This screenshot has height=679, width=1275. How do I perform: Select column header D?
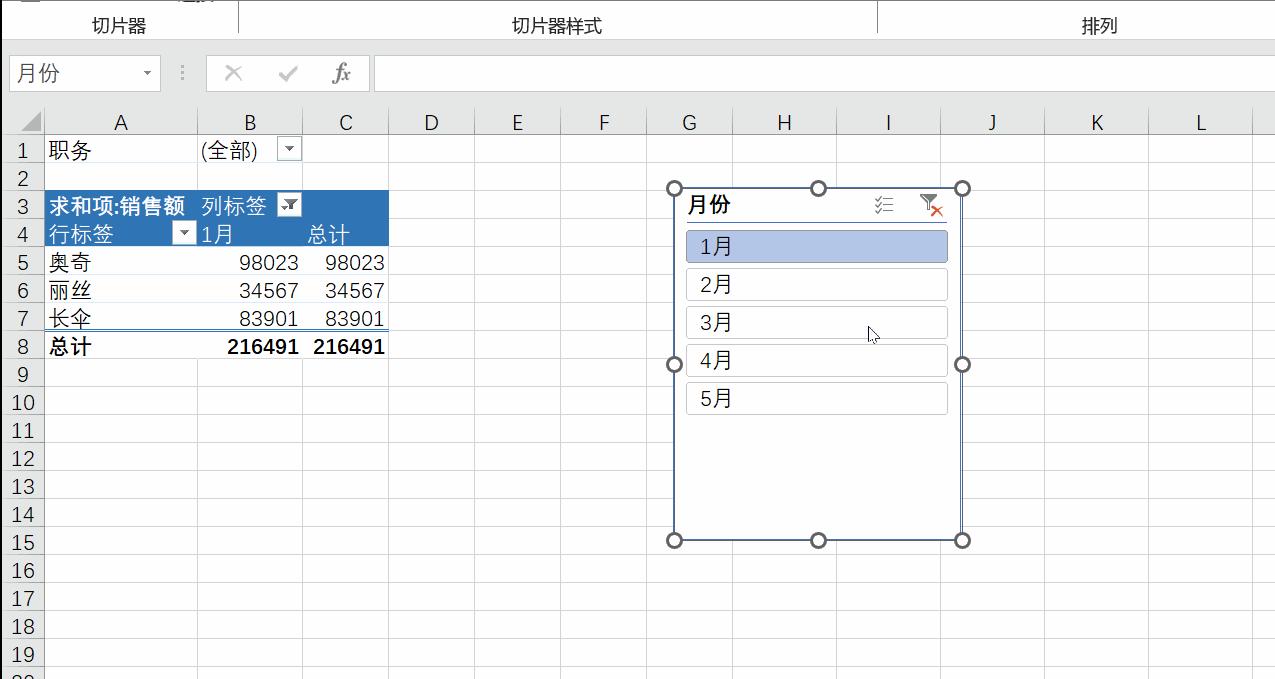pyautogui.click(x=431, y=123)
